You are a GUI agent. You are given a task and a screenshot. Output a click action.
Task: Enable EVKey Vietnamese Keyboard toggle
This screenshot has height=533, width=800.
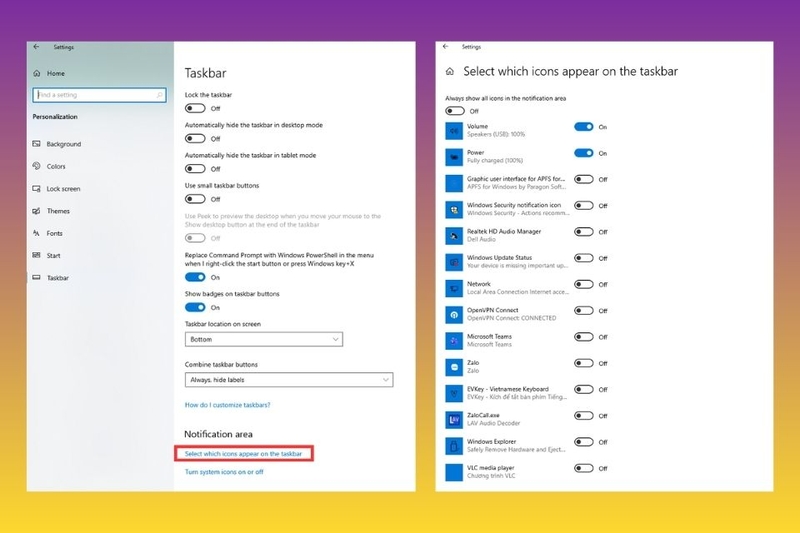pos(584,389)
